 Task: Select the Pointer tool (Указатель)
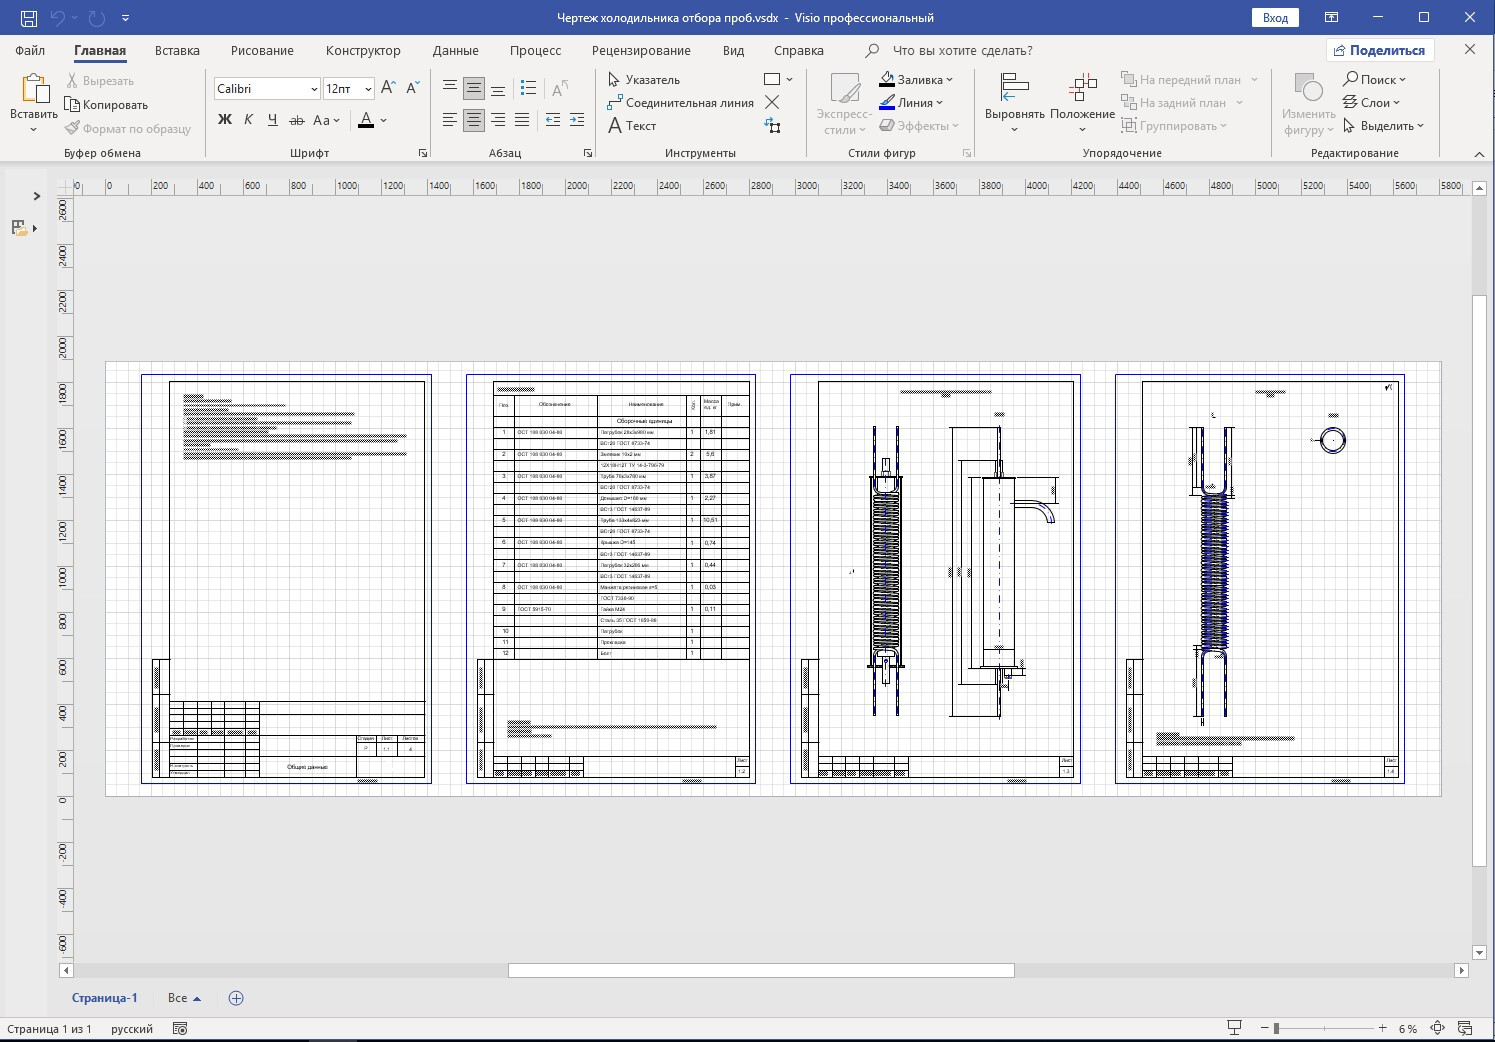coord(643,80)
